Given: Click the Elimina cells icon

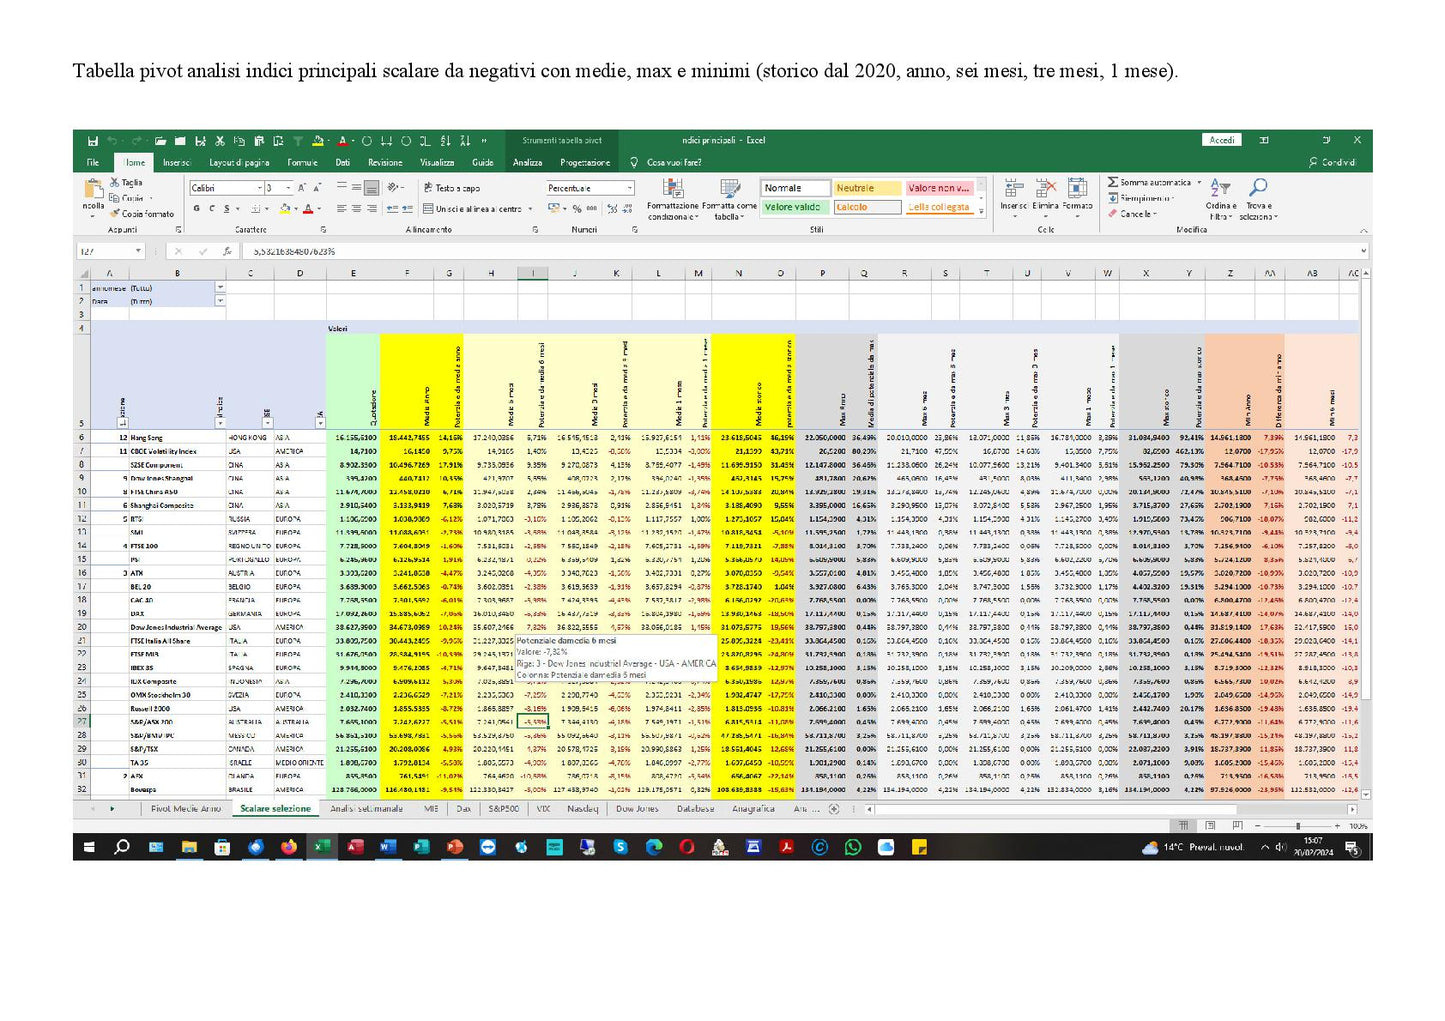Looking at the screenshot, I should 1046,188.
